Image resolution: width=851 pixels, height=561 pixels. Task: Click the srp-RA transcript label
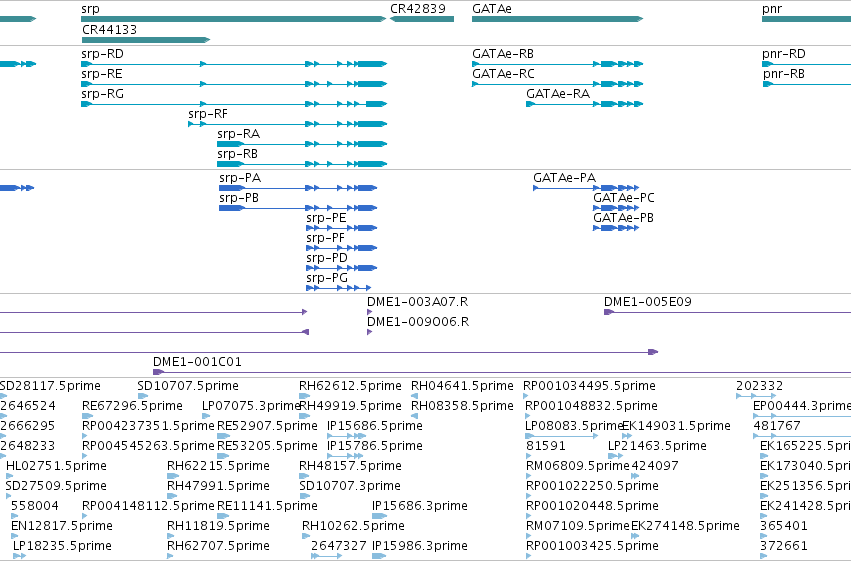238,133
